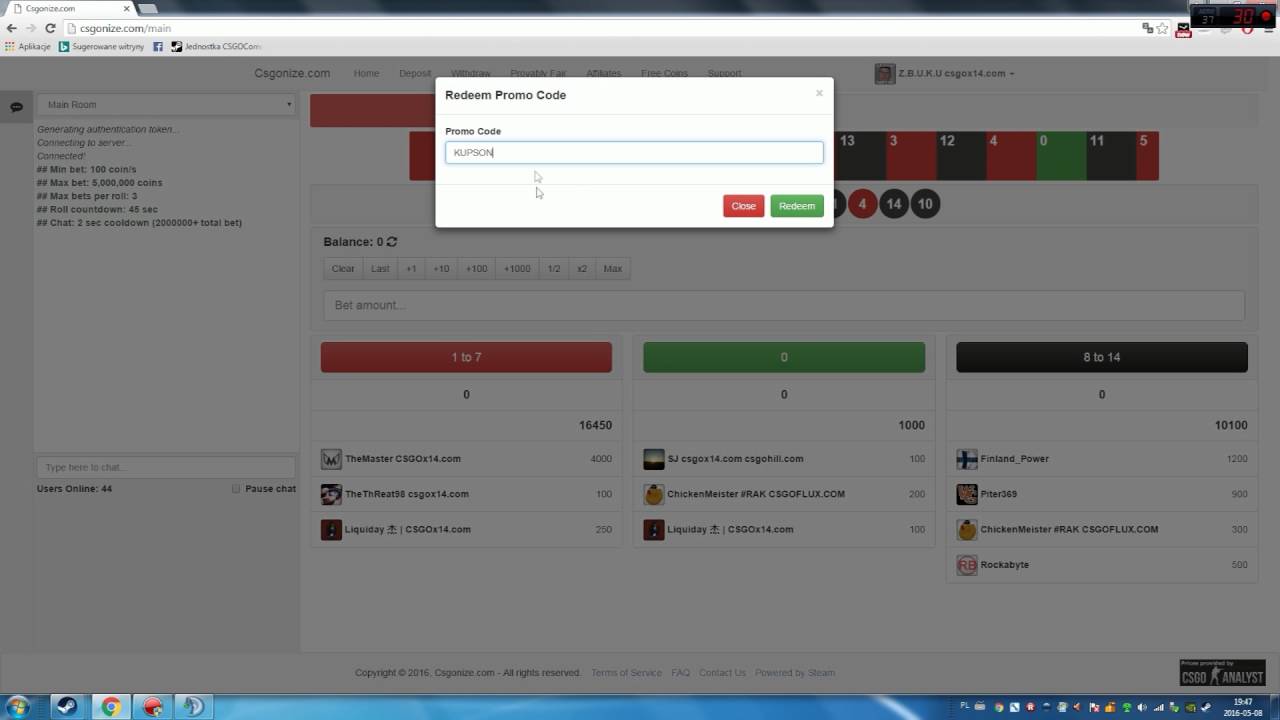
Task: Close the Csgonize.com browser tab
Action: [x=127, y=8]
